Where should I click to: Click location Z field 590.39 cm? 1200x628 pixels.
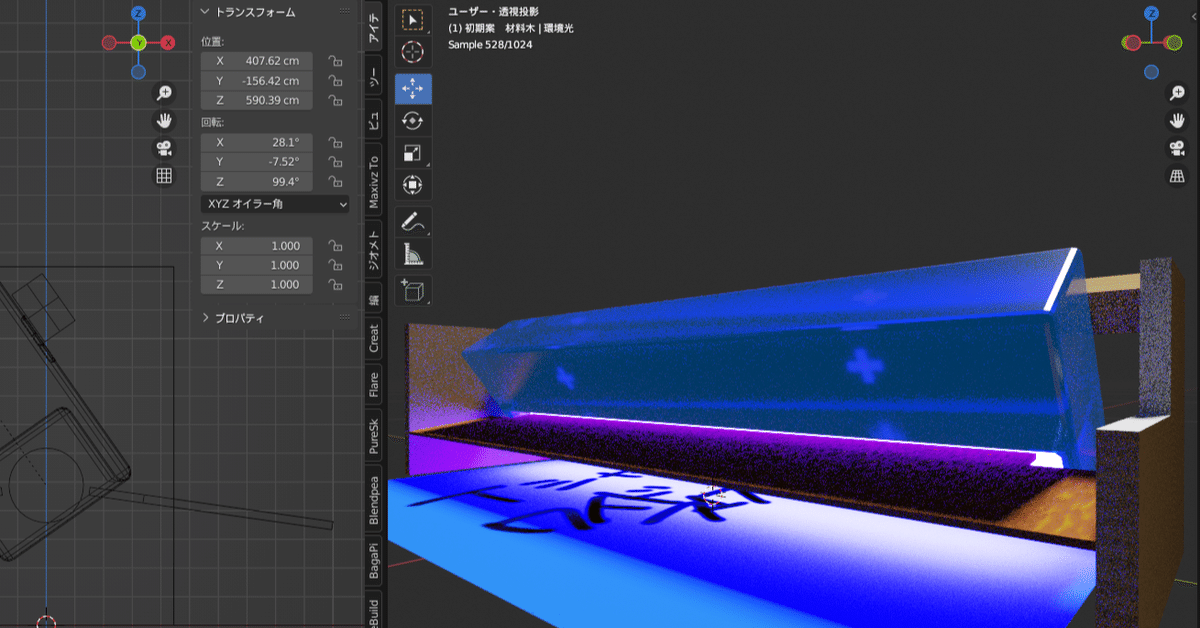pos(257,101)
